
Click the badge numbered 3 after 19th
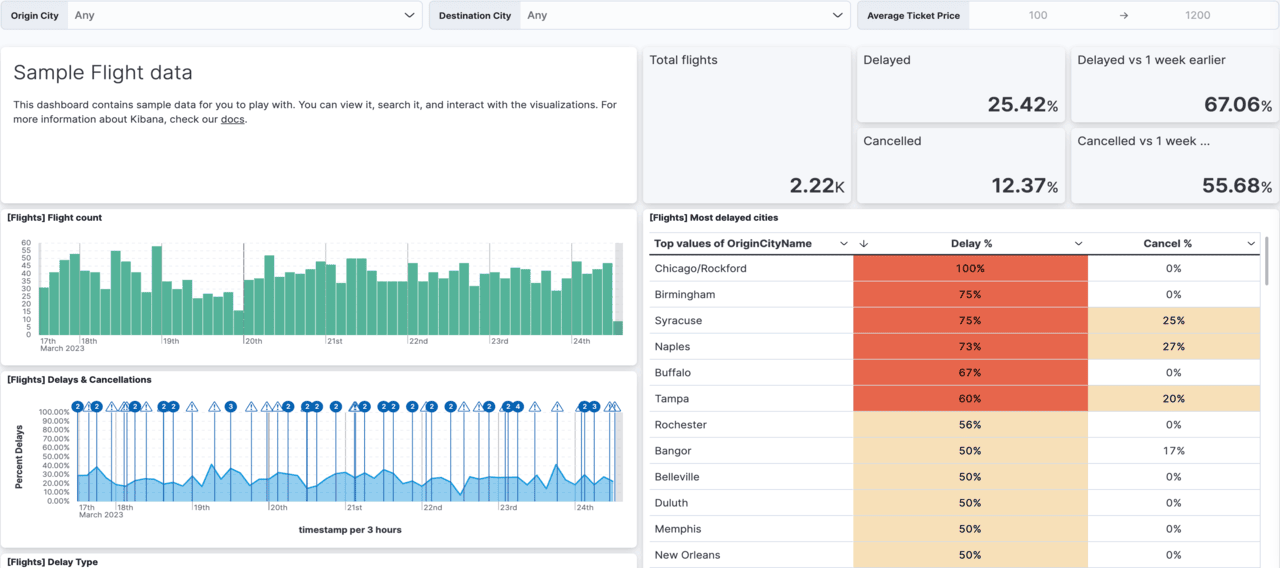pyautogui.click(x=230, y=407)
